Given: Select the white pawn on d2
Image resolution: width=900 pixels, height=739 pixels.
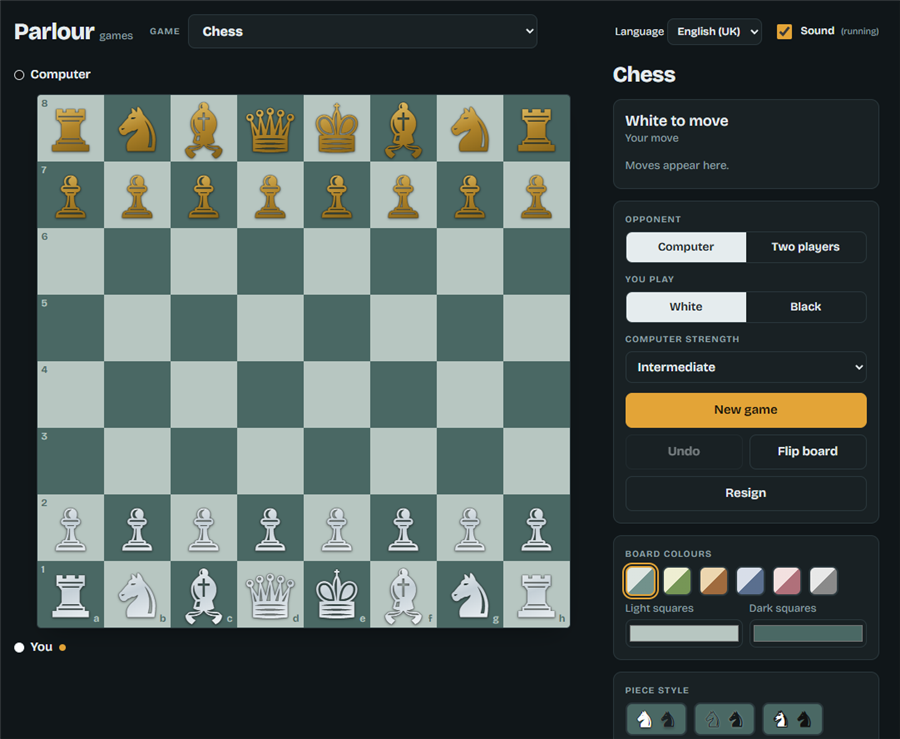Looking at the screenshot, I should [x=270, y=528].
